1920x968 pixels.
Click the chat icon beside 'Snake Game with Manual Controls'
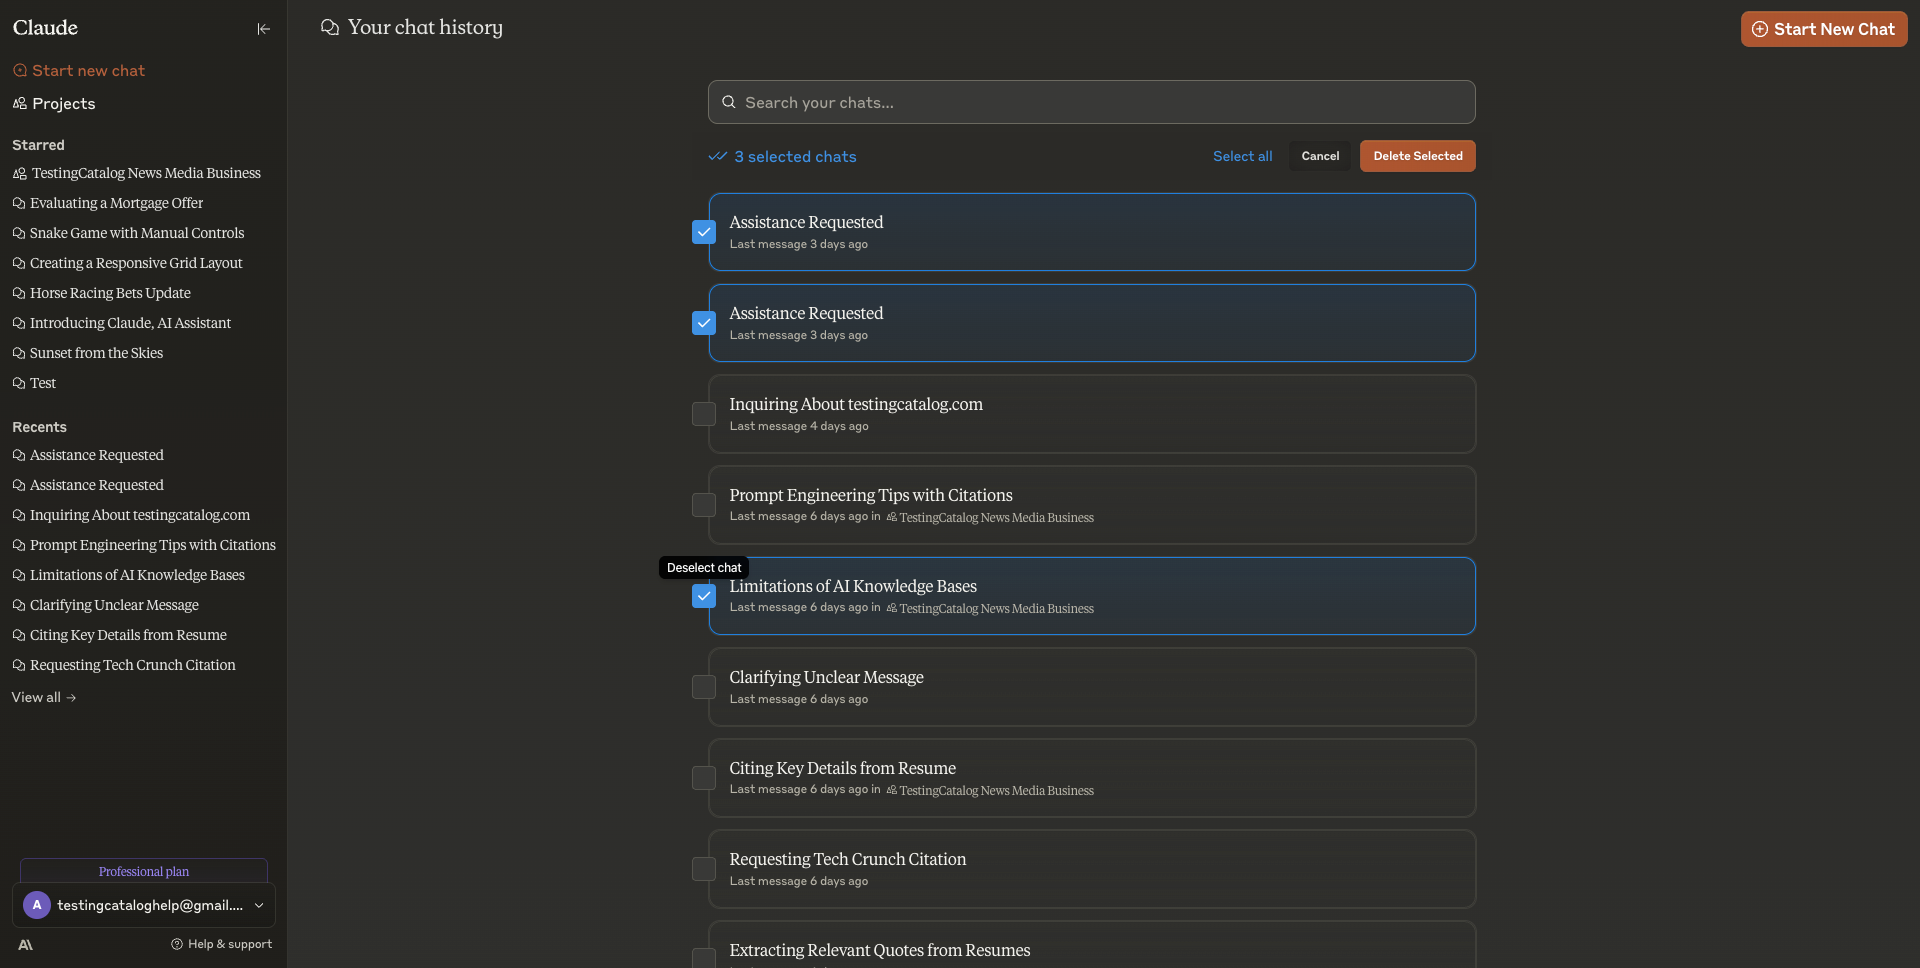[x=19, y=233]
